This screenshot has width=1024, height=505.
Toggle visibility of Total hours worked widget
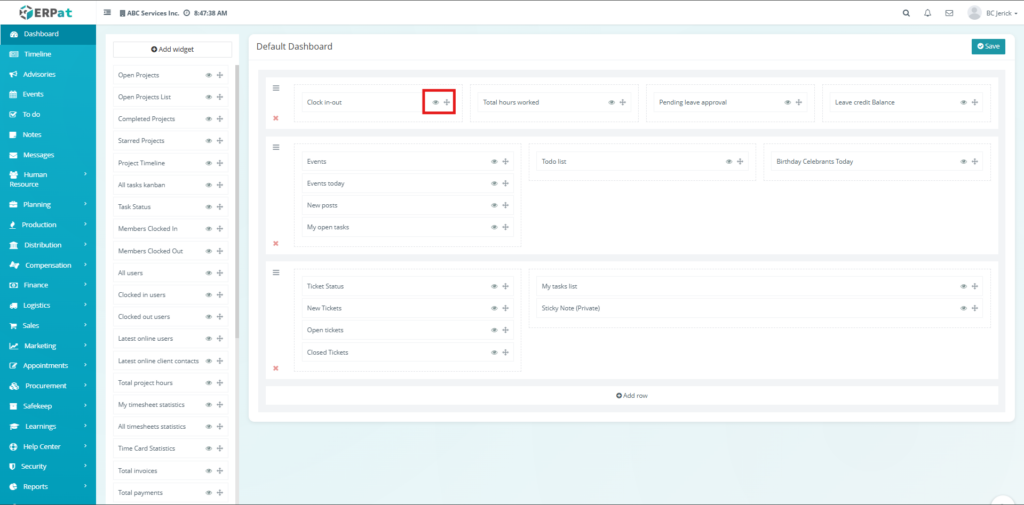click(x=610, y=102)
